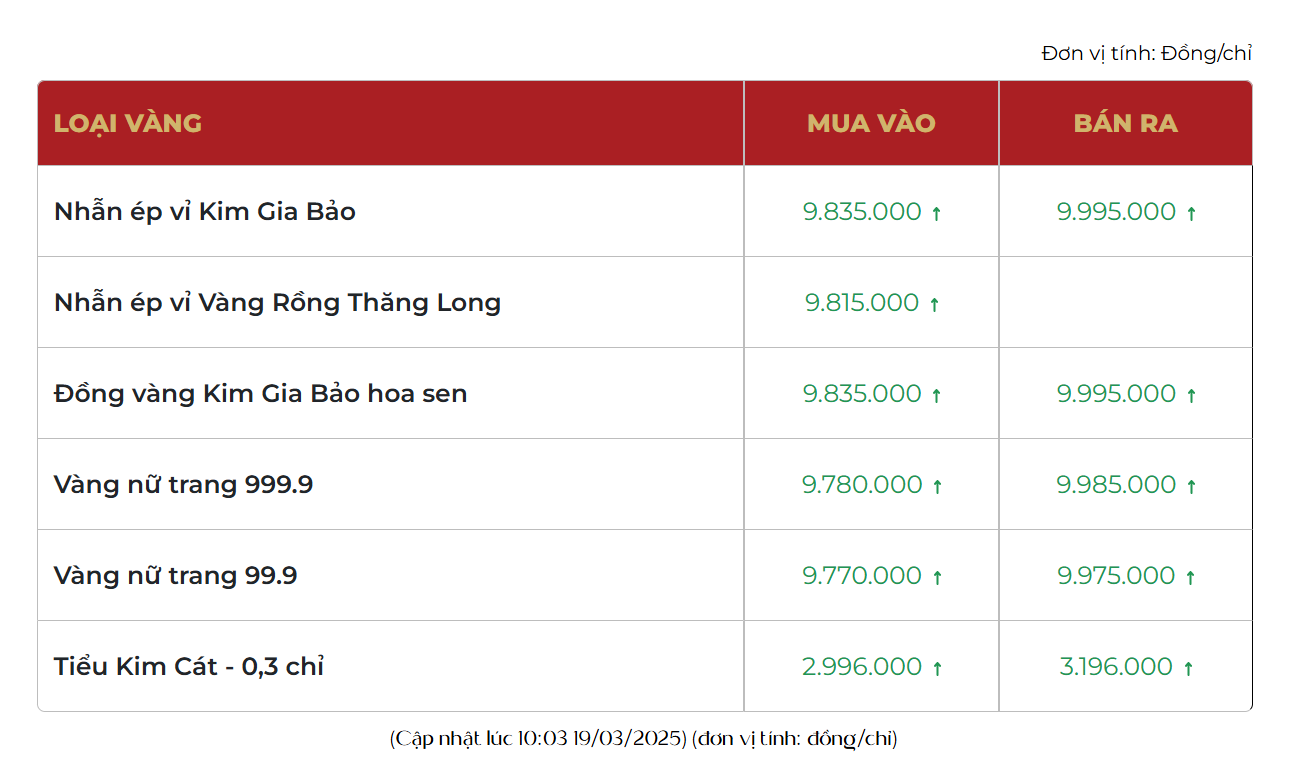The height and width of the screenshot is (763, 1300).
Task: Click the 9.985.000 sell price value
Action: coord(1116,485)
